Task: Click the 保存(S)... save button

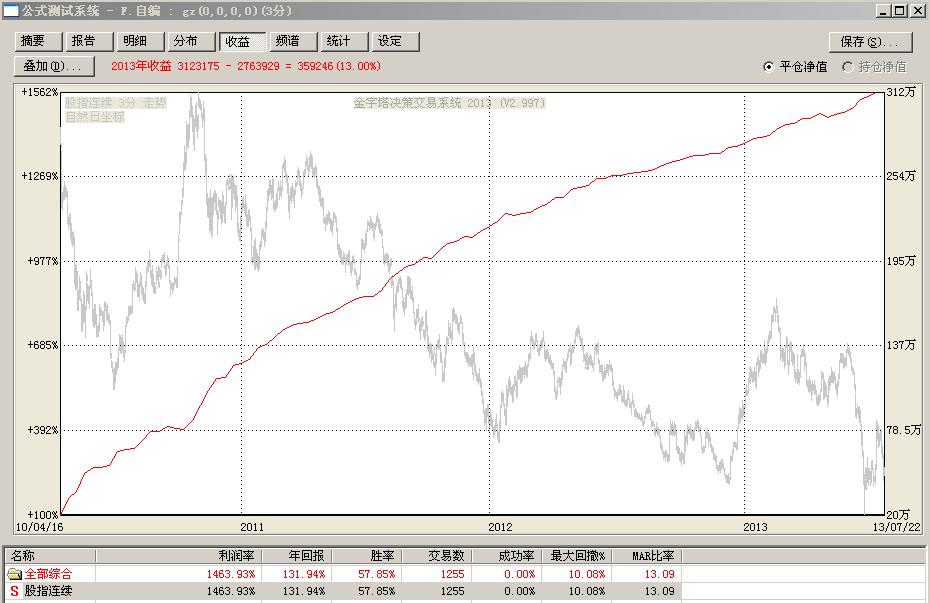Action: [871, 42]
